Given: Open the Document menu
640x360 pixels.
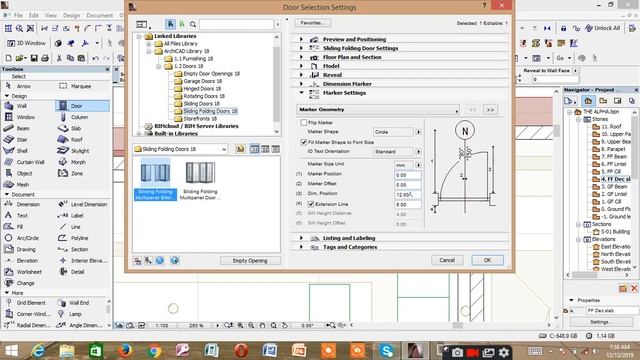Looking at the screenshot, I should pyautogui.click(x=100, y=16).
